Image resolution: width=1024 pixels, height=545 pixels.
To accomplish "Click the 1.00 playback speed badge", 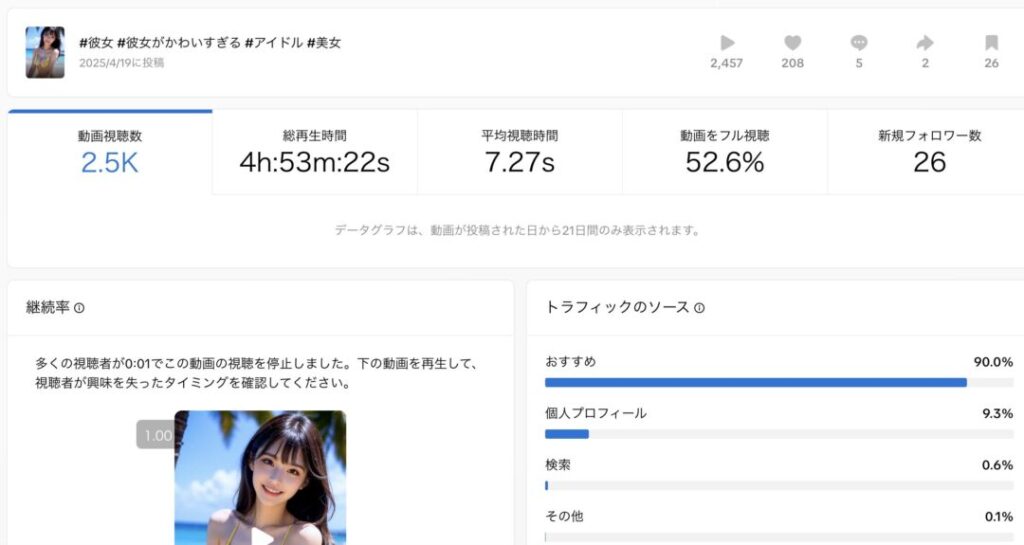I will [157, 435].
